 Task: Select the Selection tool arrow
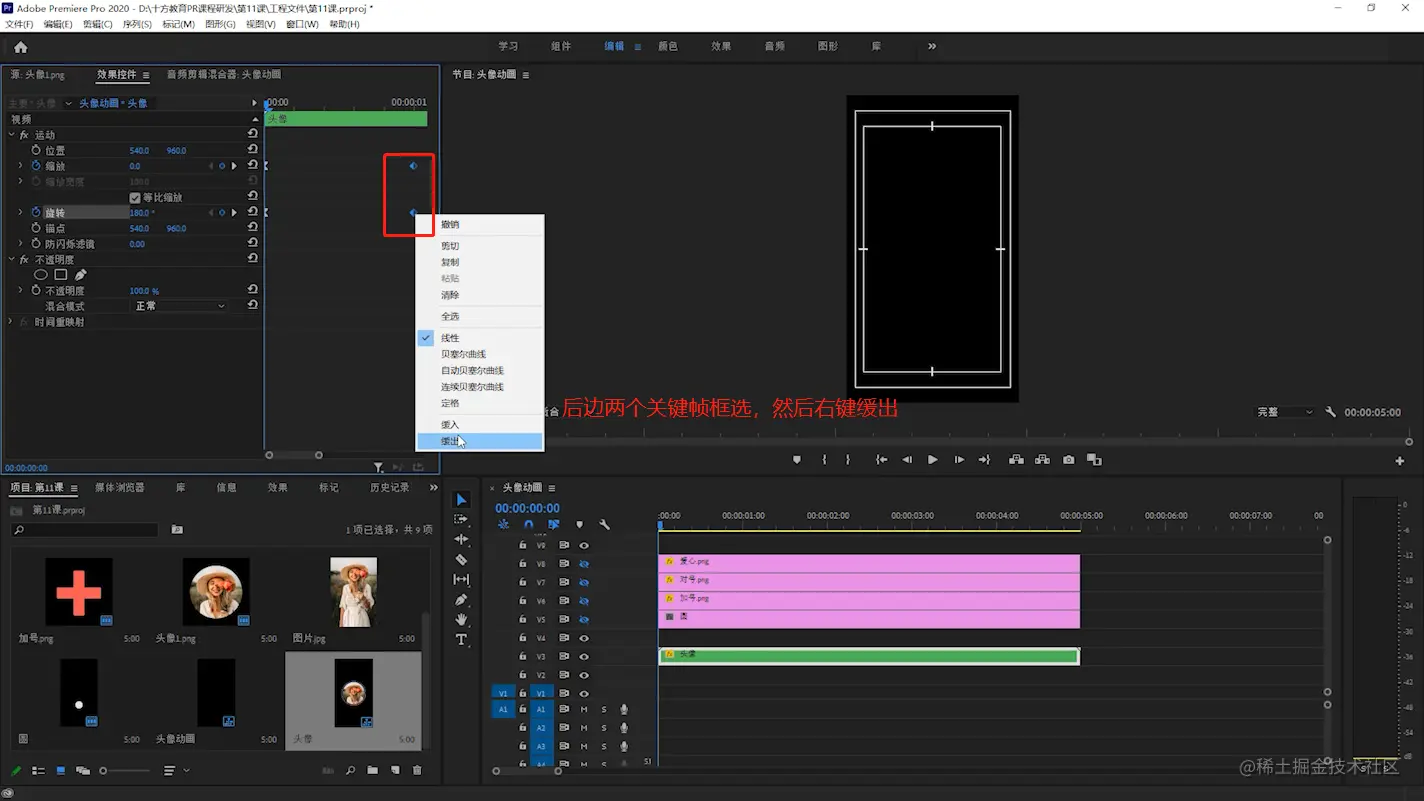[x=461, y=500]
